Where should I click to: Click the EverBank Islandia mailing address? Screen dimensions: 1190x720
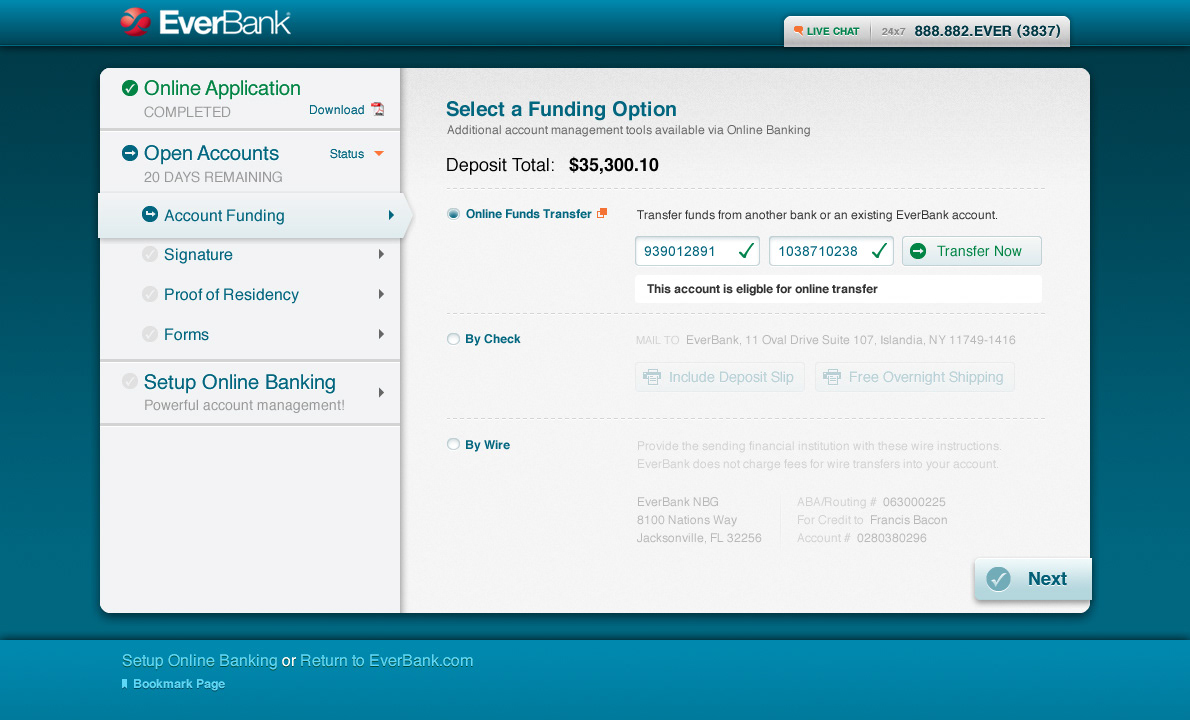pos(851,340)
